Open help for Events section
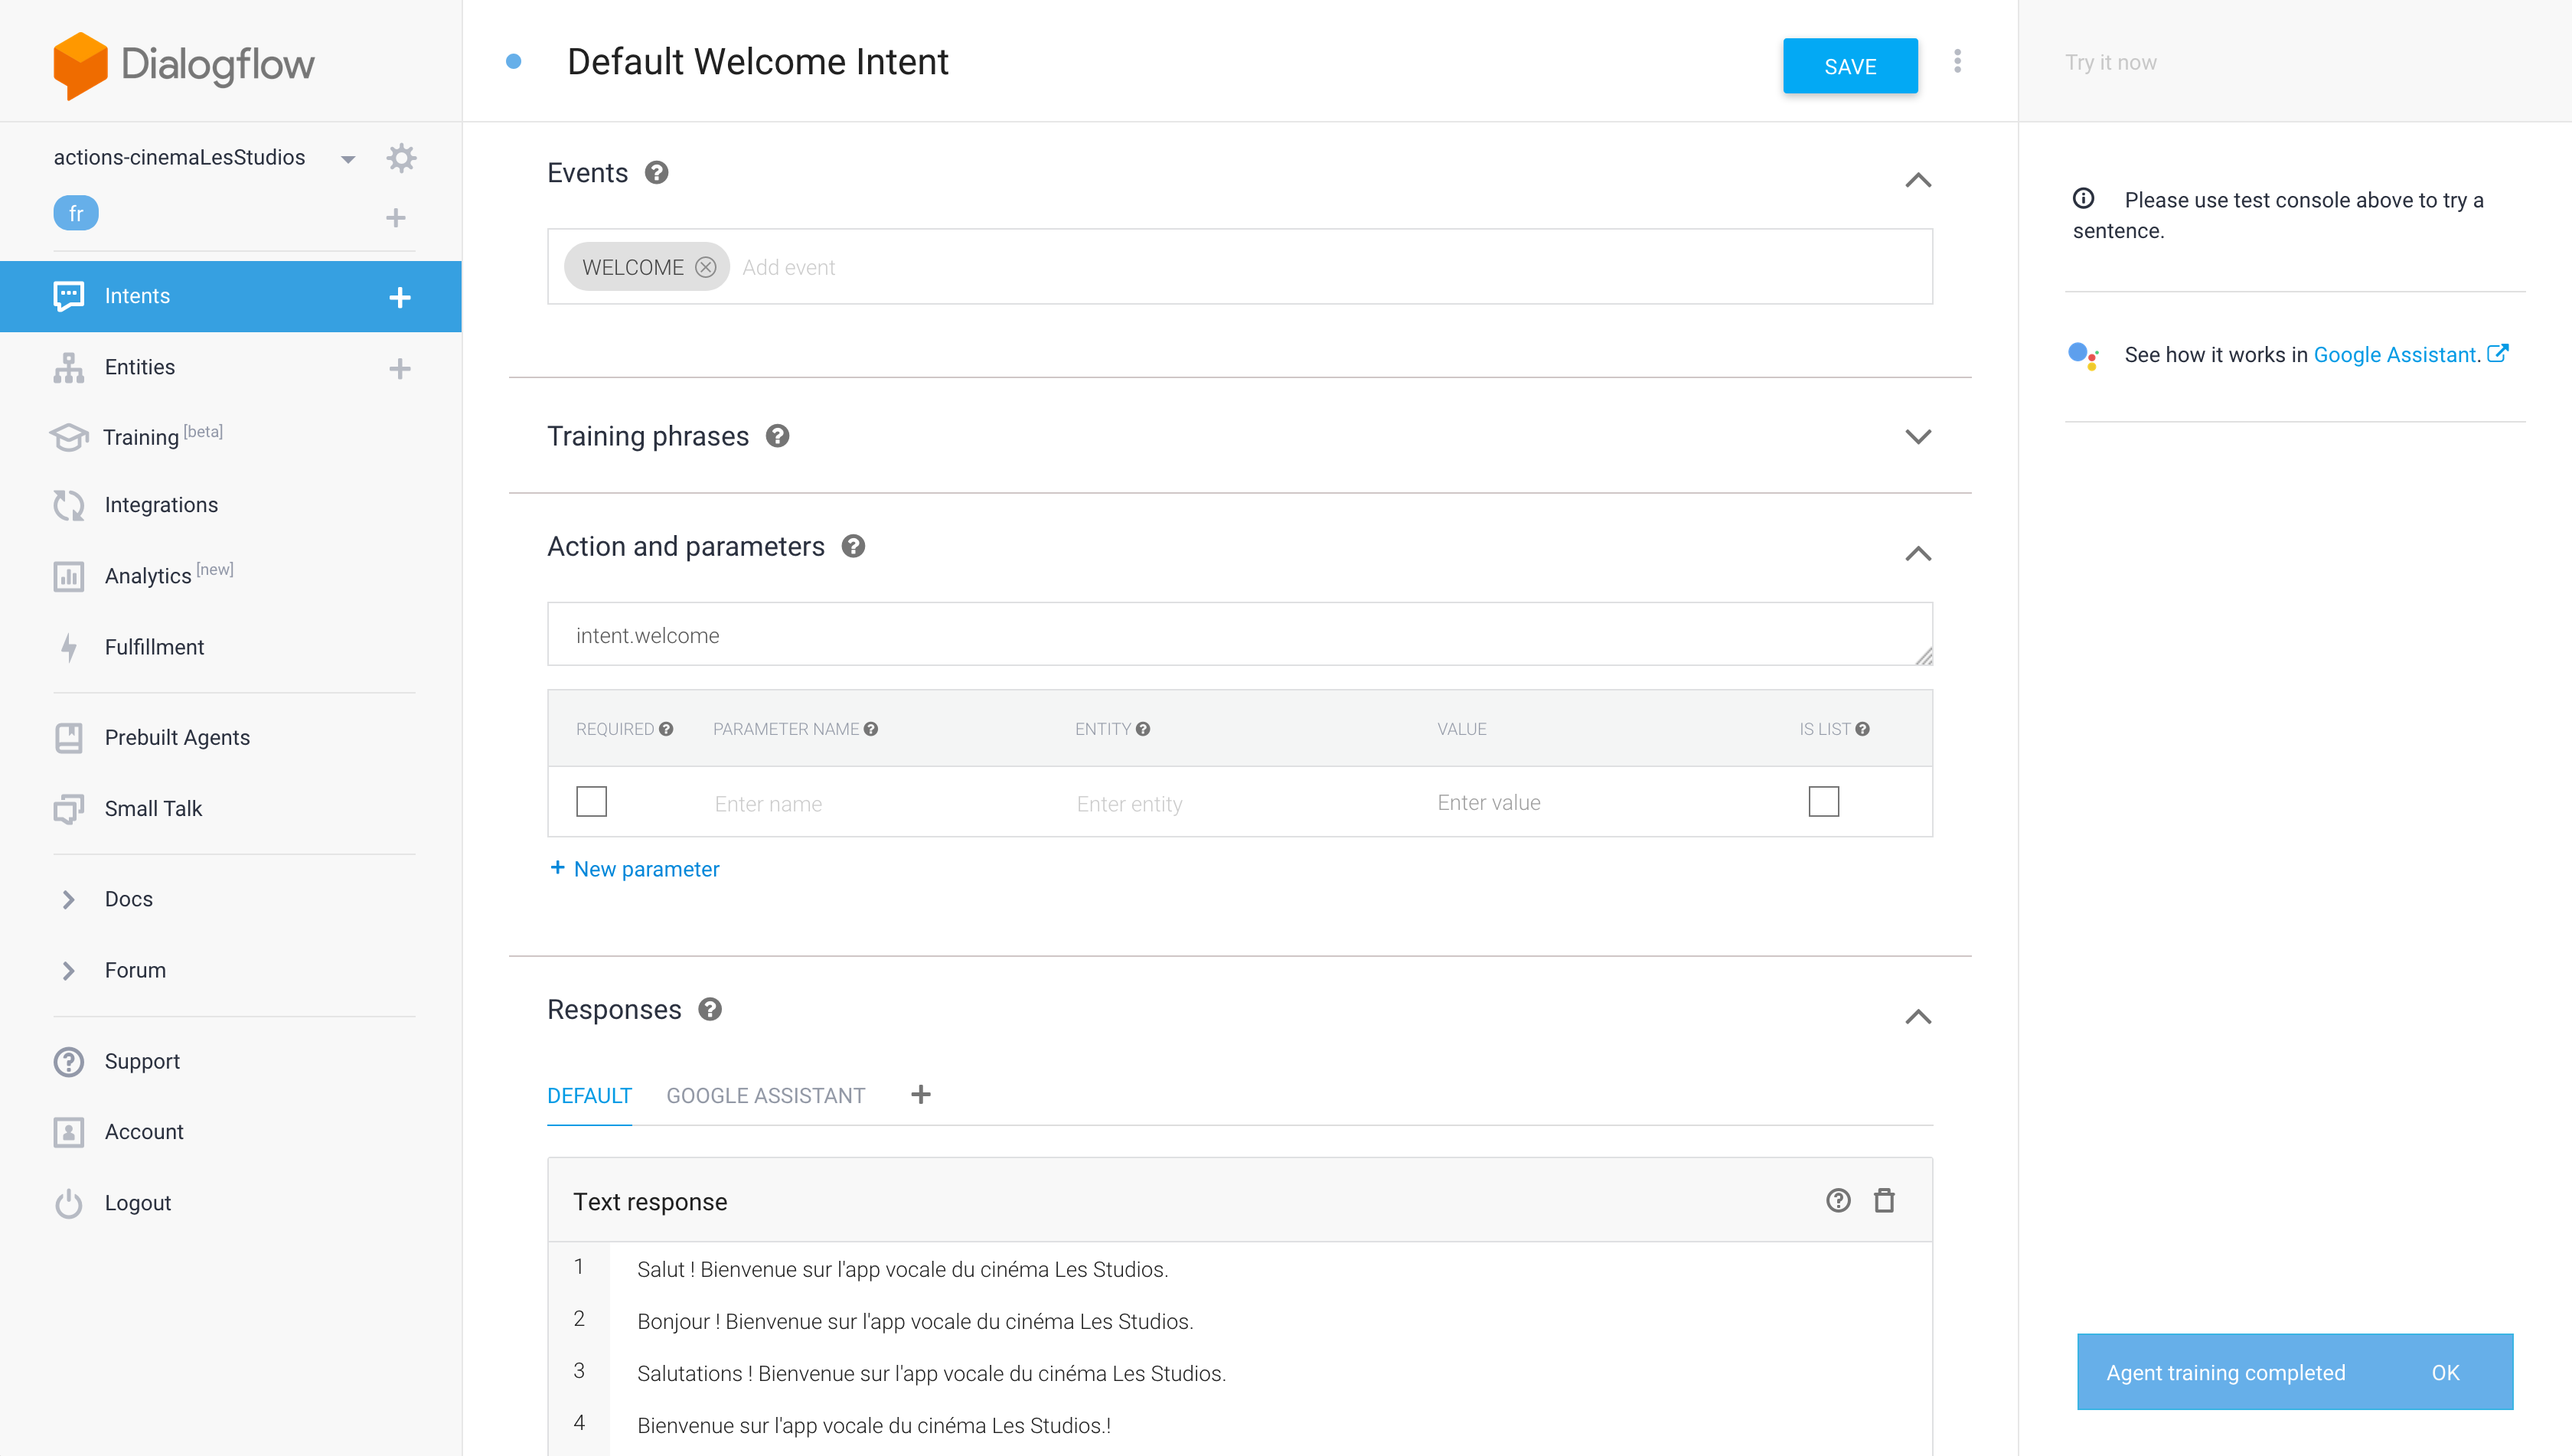 point(656,173)
